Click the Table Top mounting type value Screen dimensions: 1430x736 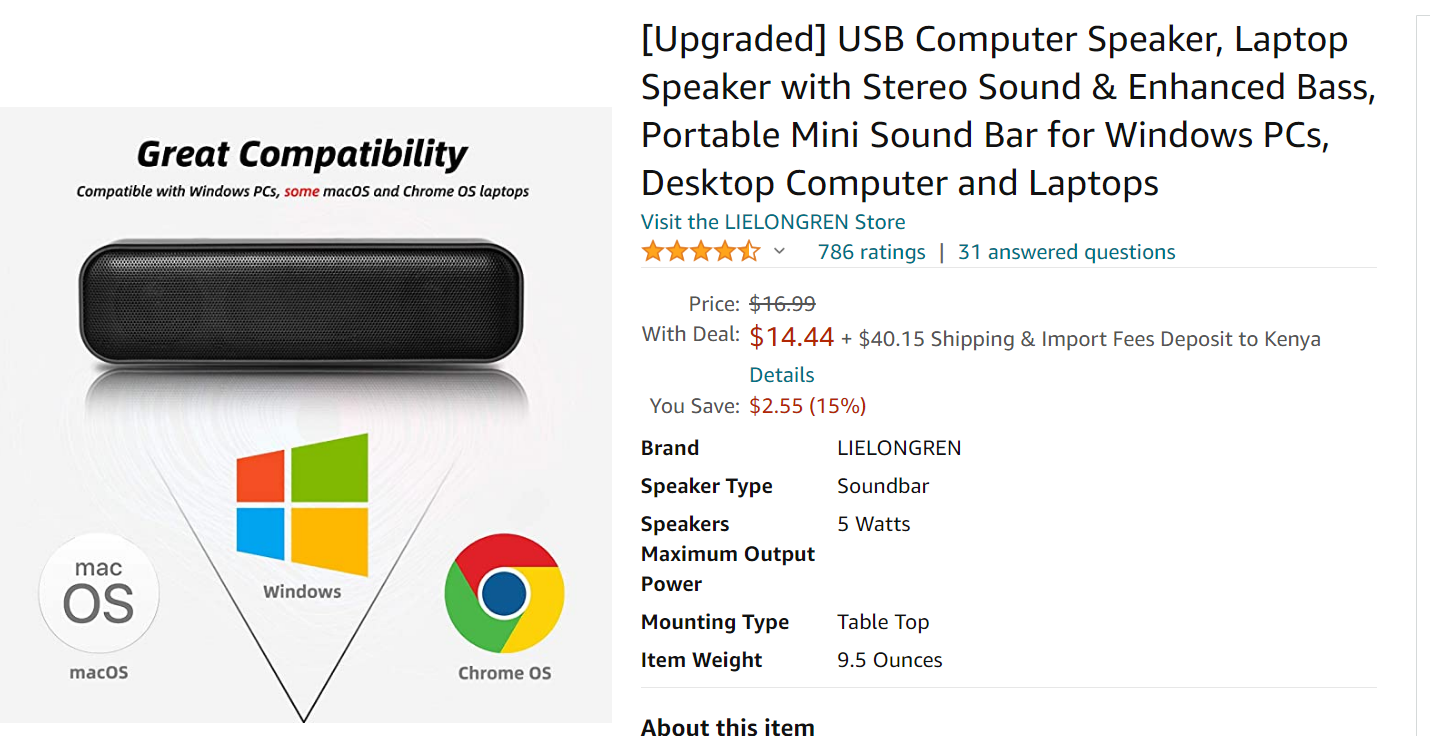[x=883, y=622]
